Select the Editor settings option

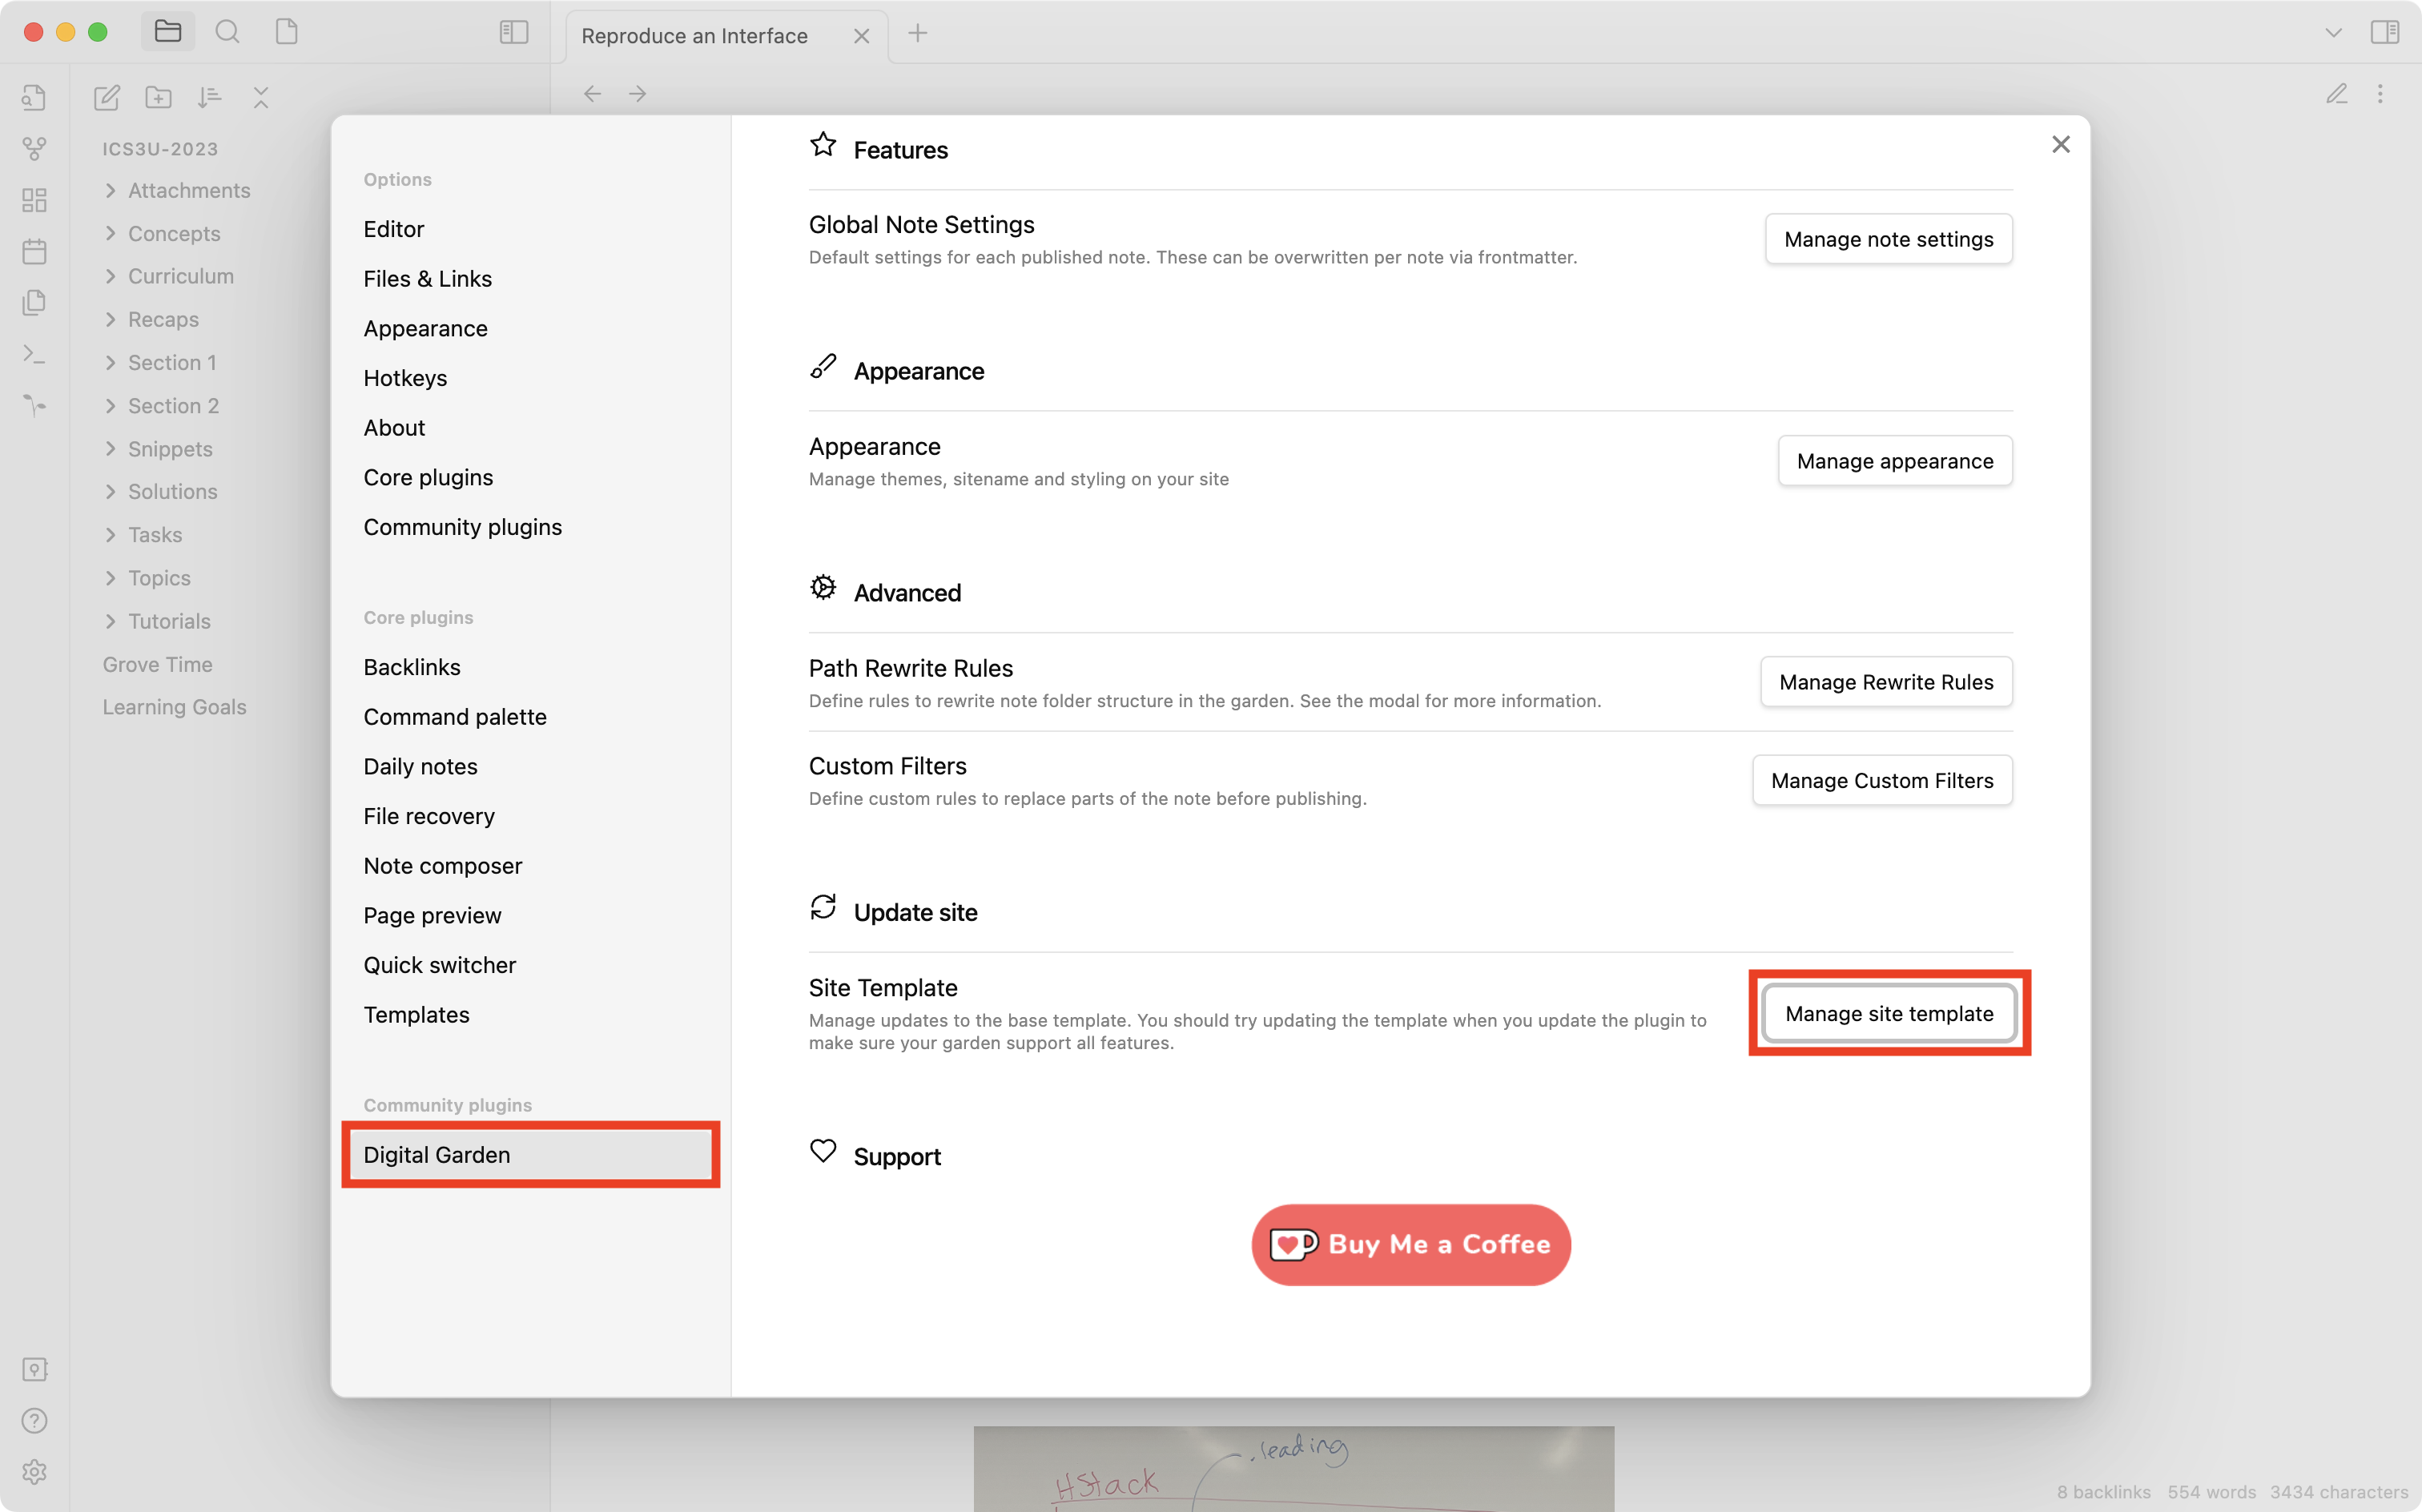(x=393, y=228)
